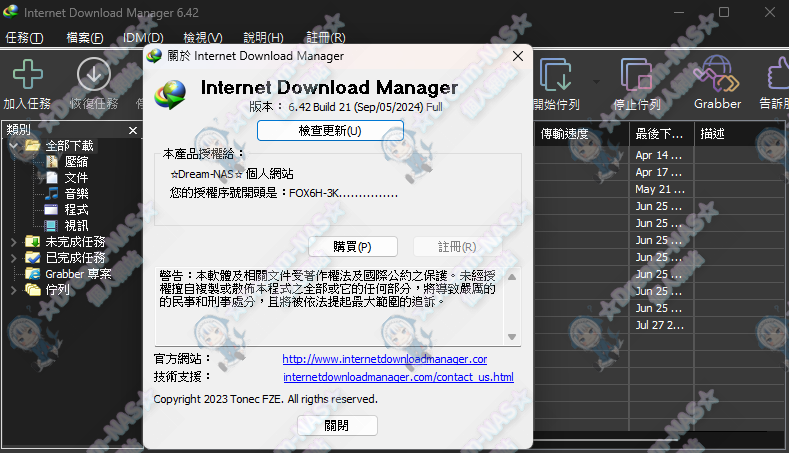This screenshot has width=789, height=453.
Task: Click the Stop Queue (停止佇列) icon
Action: [x=637, y=74]
